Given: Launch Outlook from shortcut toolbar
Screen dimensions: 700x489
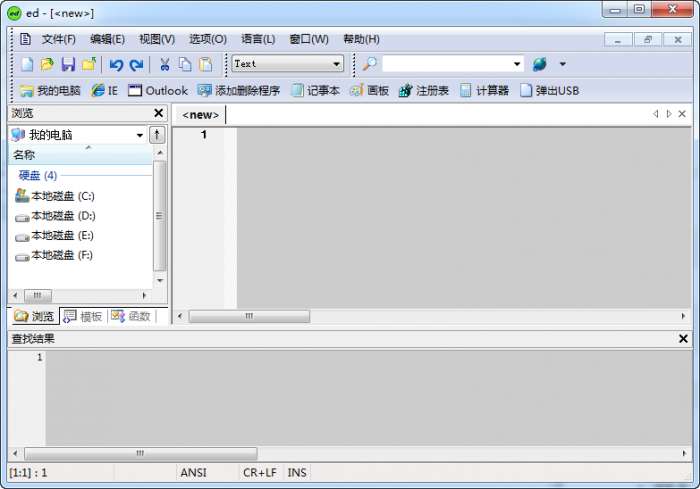Looking at the screenshot, I should pyautogui.click(x=158, y=91).
